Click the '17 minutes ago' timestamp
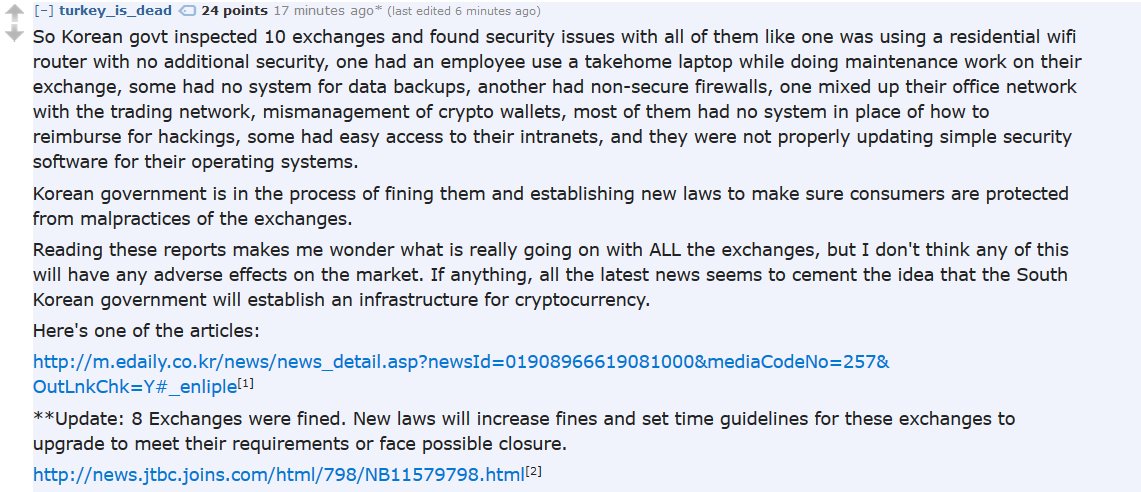Image resolution: width=1141 pixels, height=492 pixels. pos(323,11)
